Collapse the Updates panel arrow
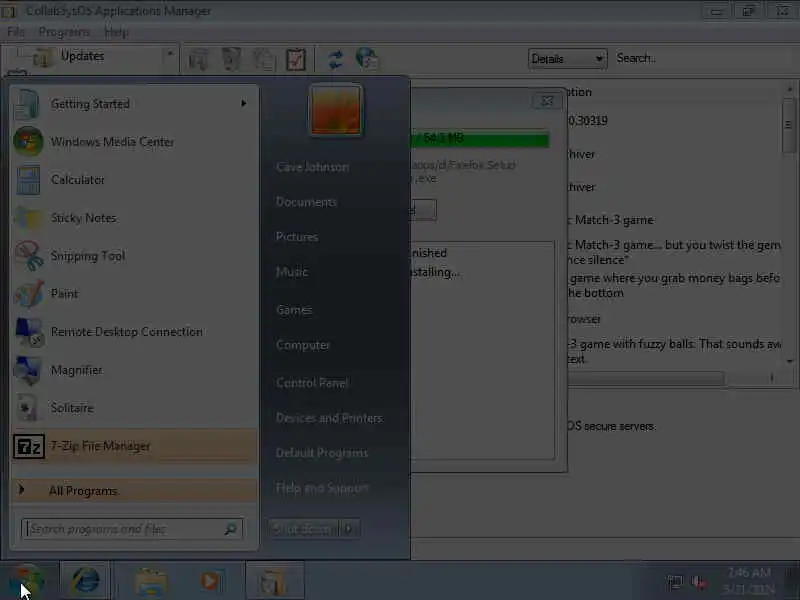This screenshot has height=600, width=800. [170, 54]
